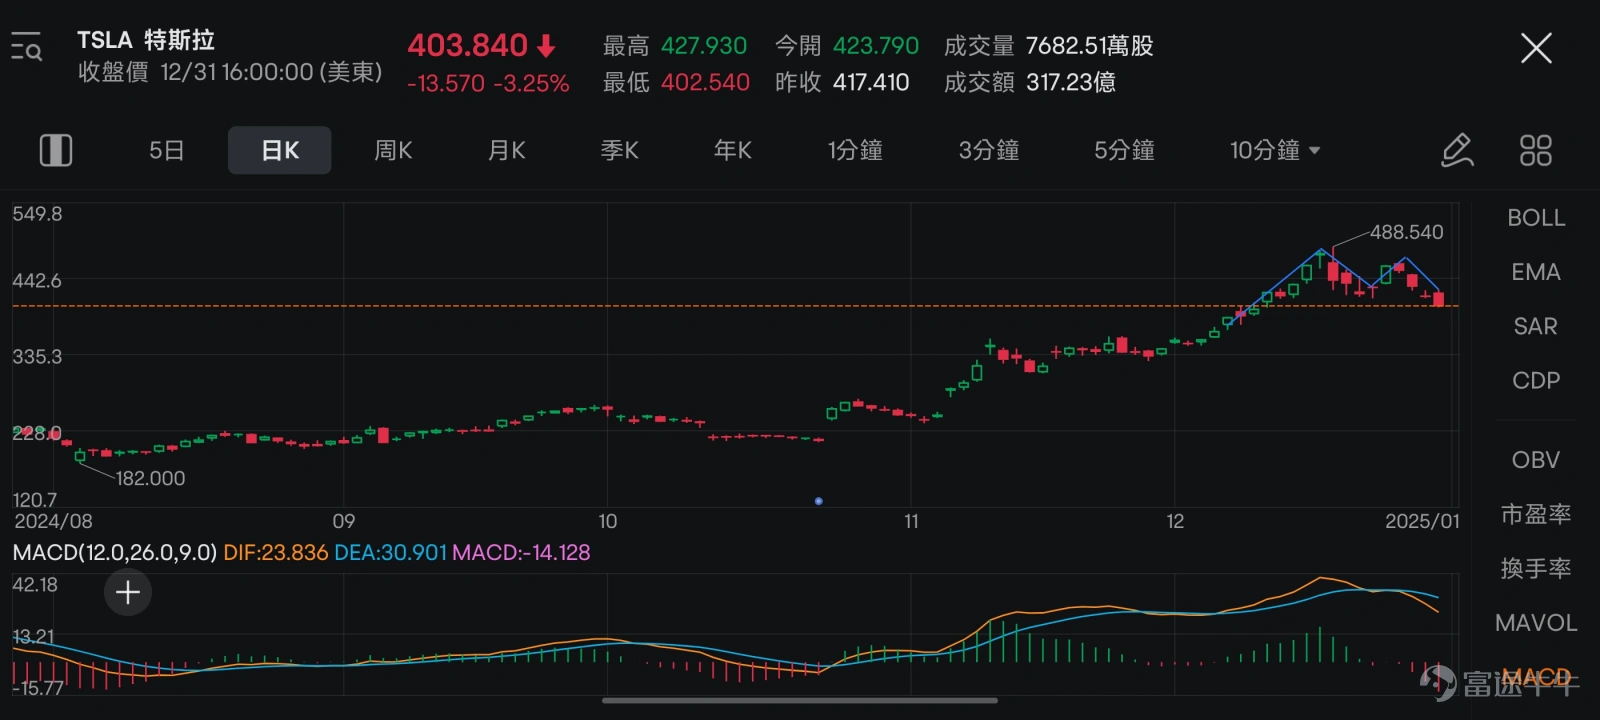Screen dimensions: 1600x720
Task: Enable the 換手率 sub-indicator
Action: pos(1536,568)
